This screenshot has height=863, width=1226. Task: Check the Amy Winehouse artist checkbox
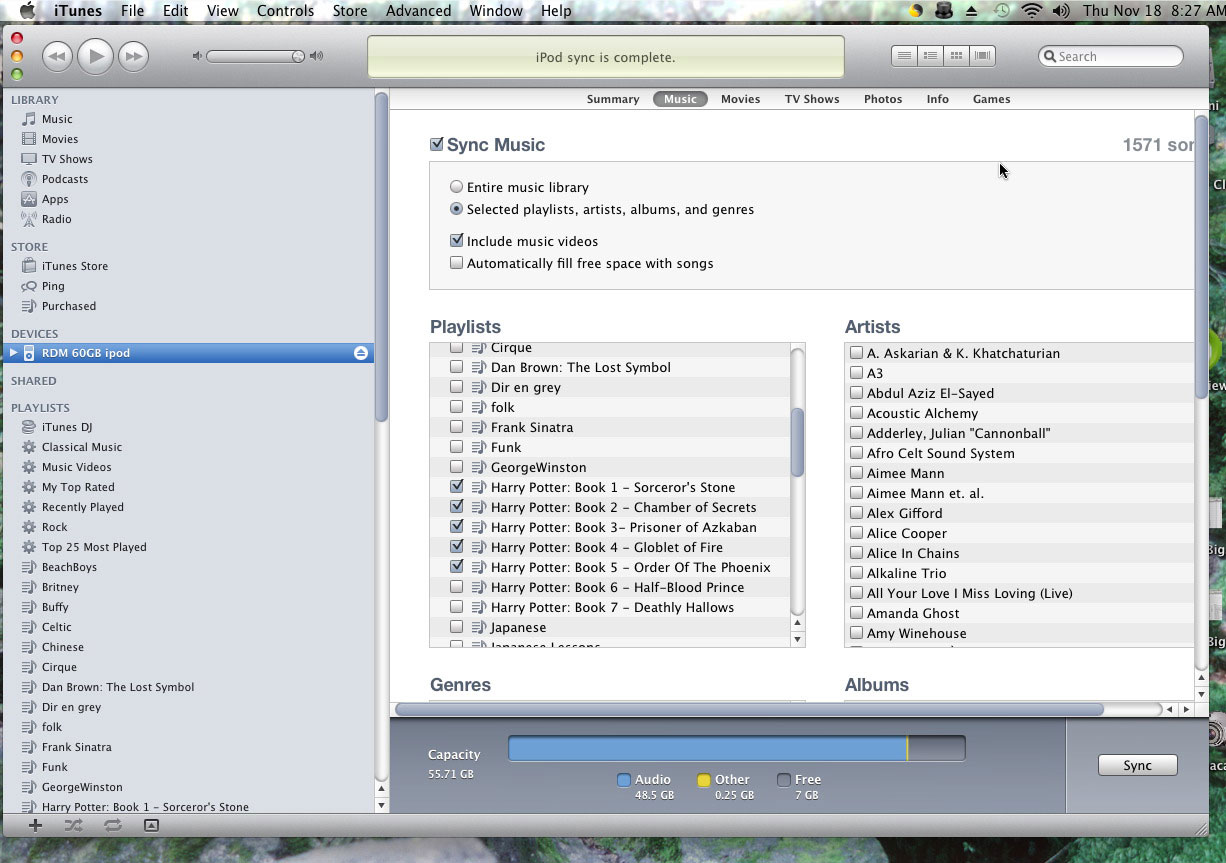coord(856,633)
